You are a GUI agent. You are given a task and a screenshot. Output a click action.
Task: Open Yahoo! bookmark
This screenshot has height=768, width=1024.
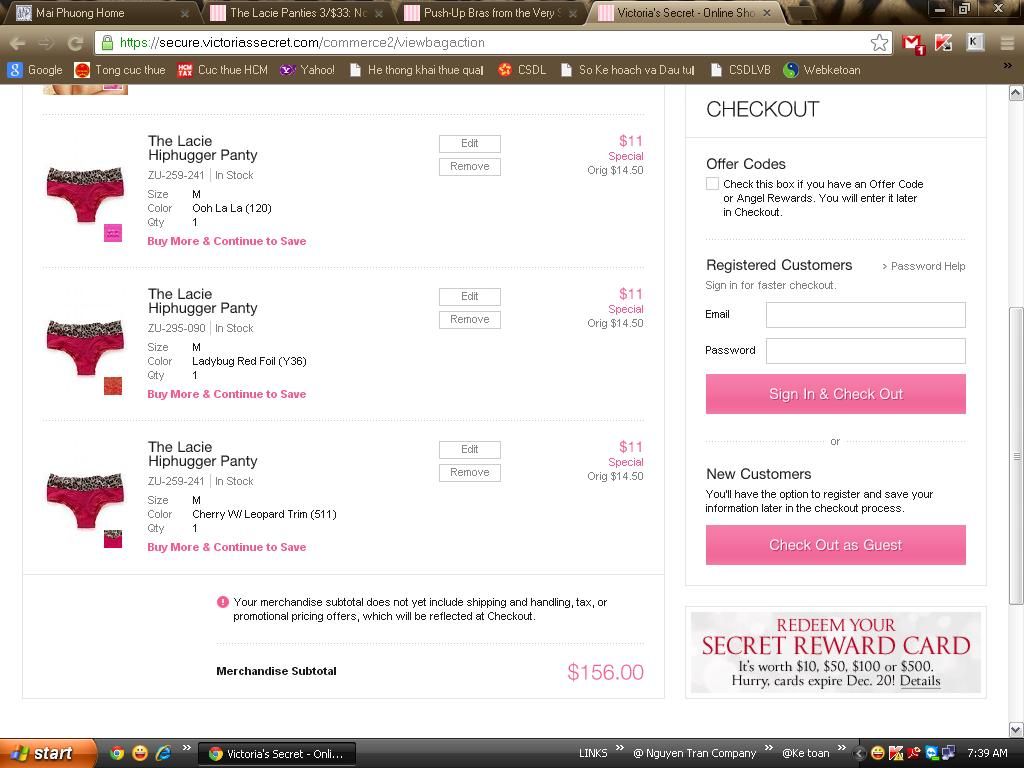[x=307, y=70]
